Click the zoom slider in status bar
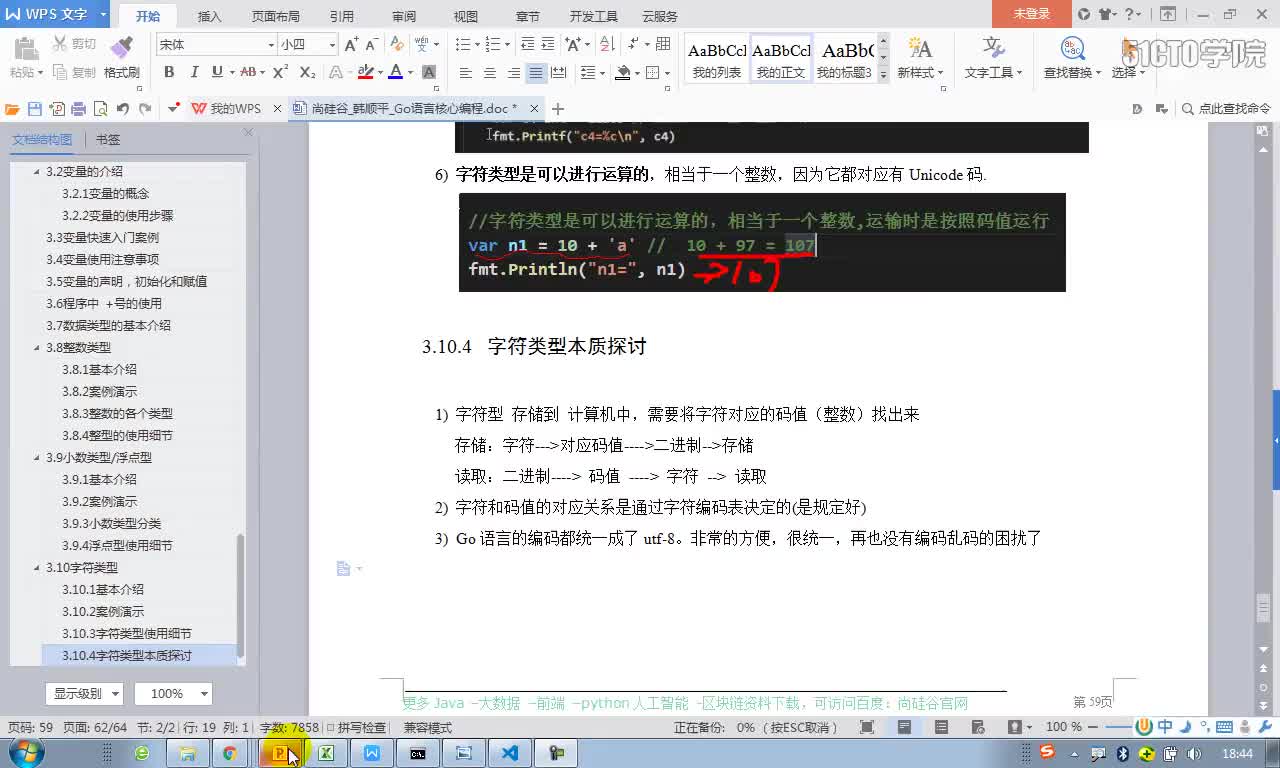This screenshot has height=768, width=1280. [x=1118, y=727]
